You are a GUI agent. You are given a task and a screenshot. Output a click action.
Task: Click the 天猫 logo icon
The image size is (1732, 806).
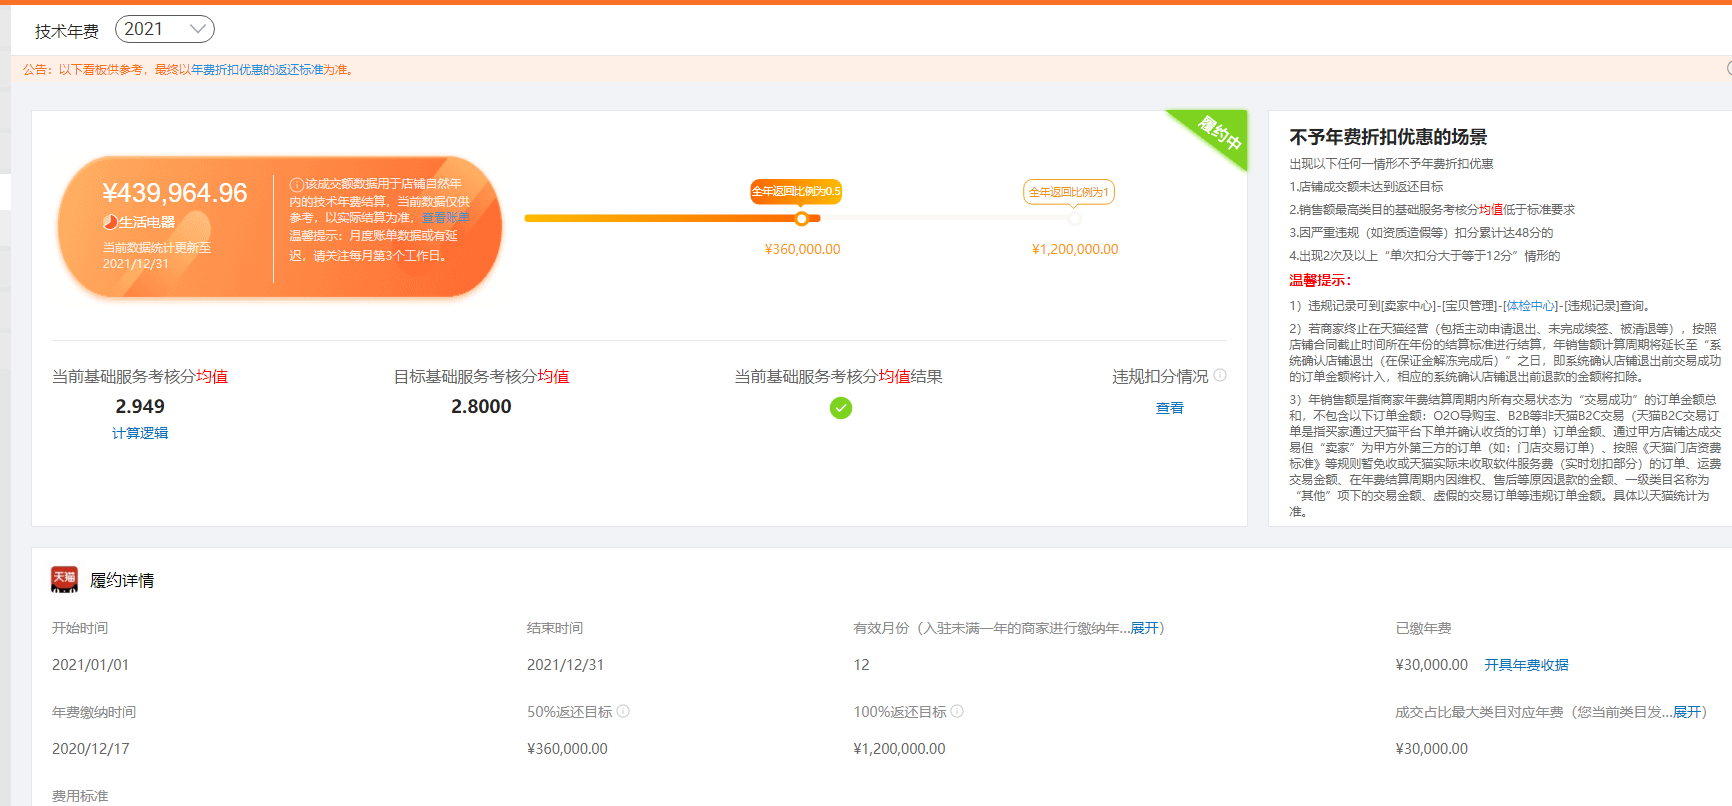pyautogui.click(x=64, y=579)
